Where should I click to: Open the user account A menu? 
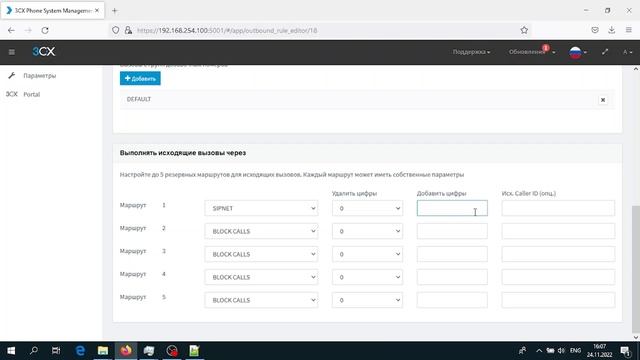627,52
